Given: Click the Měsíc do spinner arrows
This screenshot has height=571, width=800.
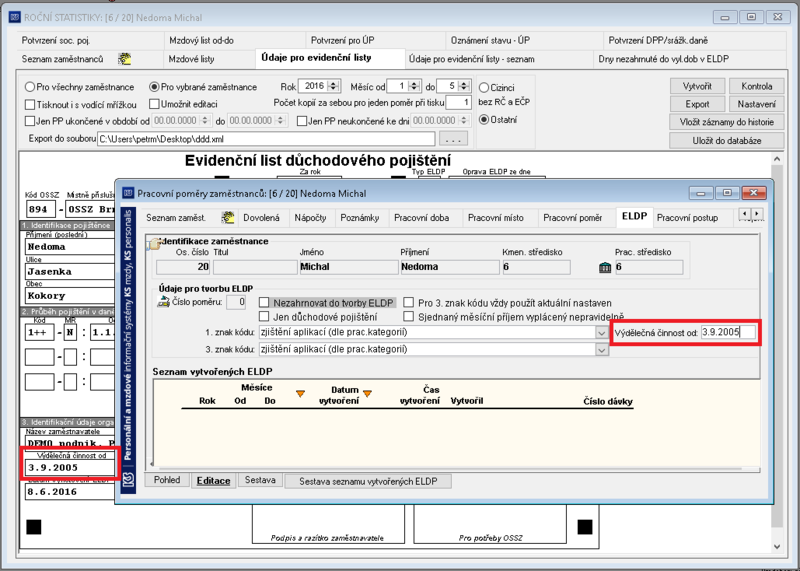Looking at the screenshot, I should point(464,86).
